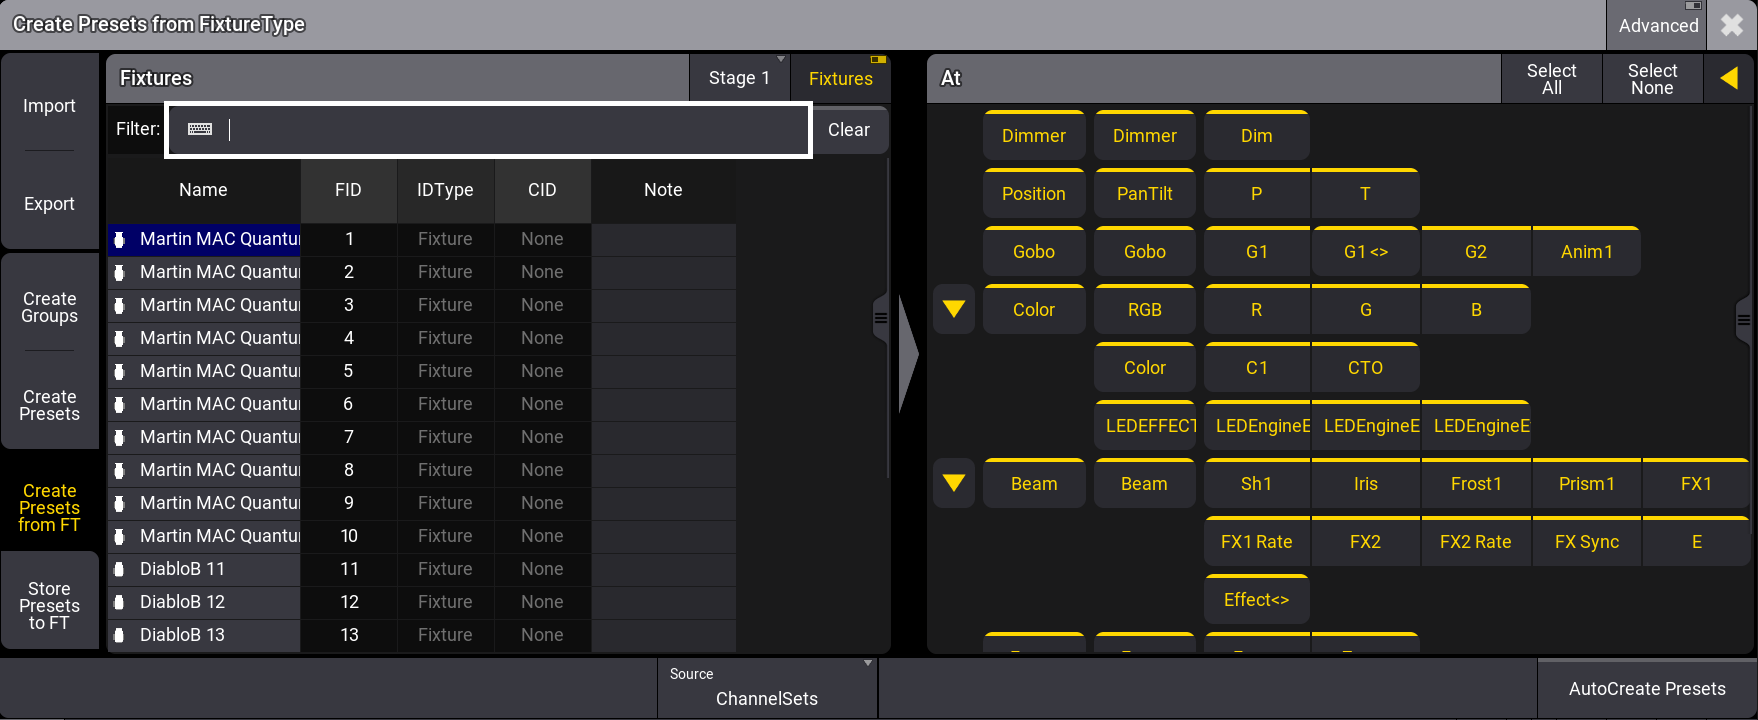This screenshot has width=1758, height=720.
Task: Open the Stage 1 selector
Action: 739,78
